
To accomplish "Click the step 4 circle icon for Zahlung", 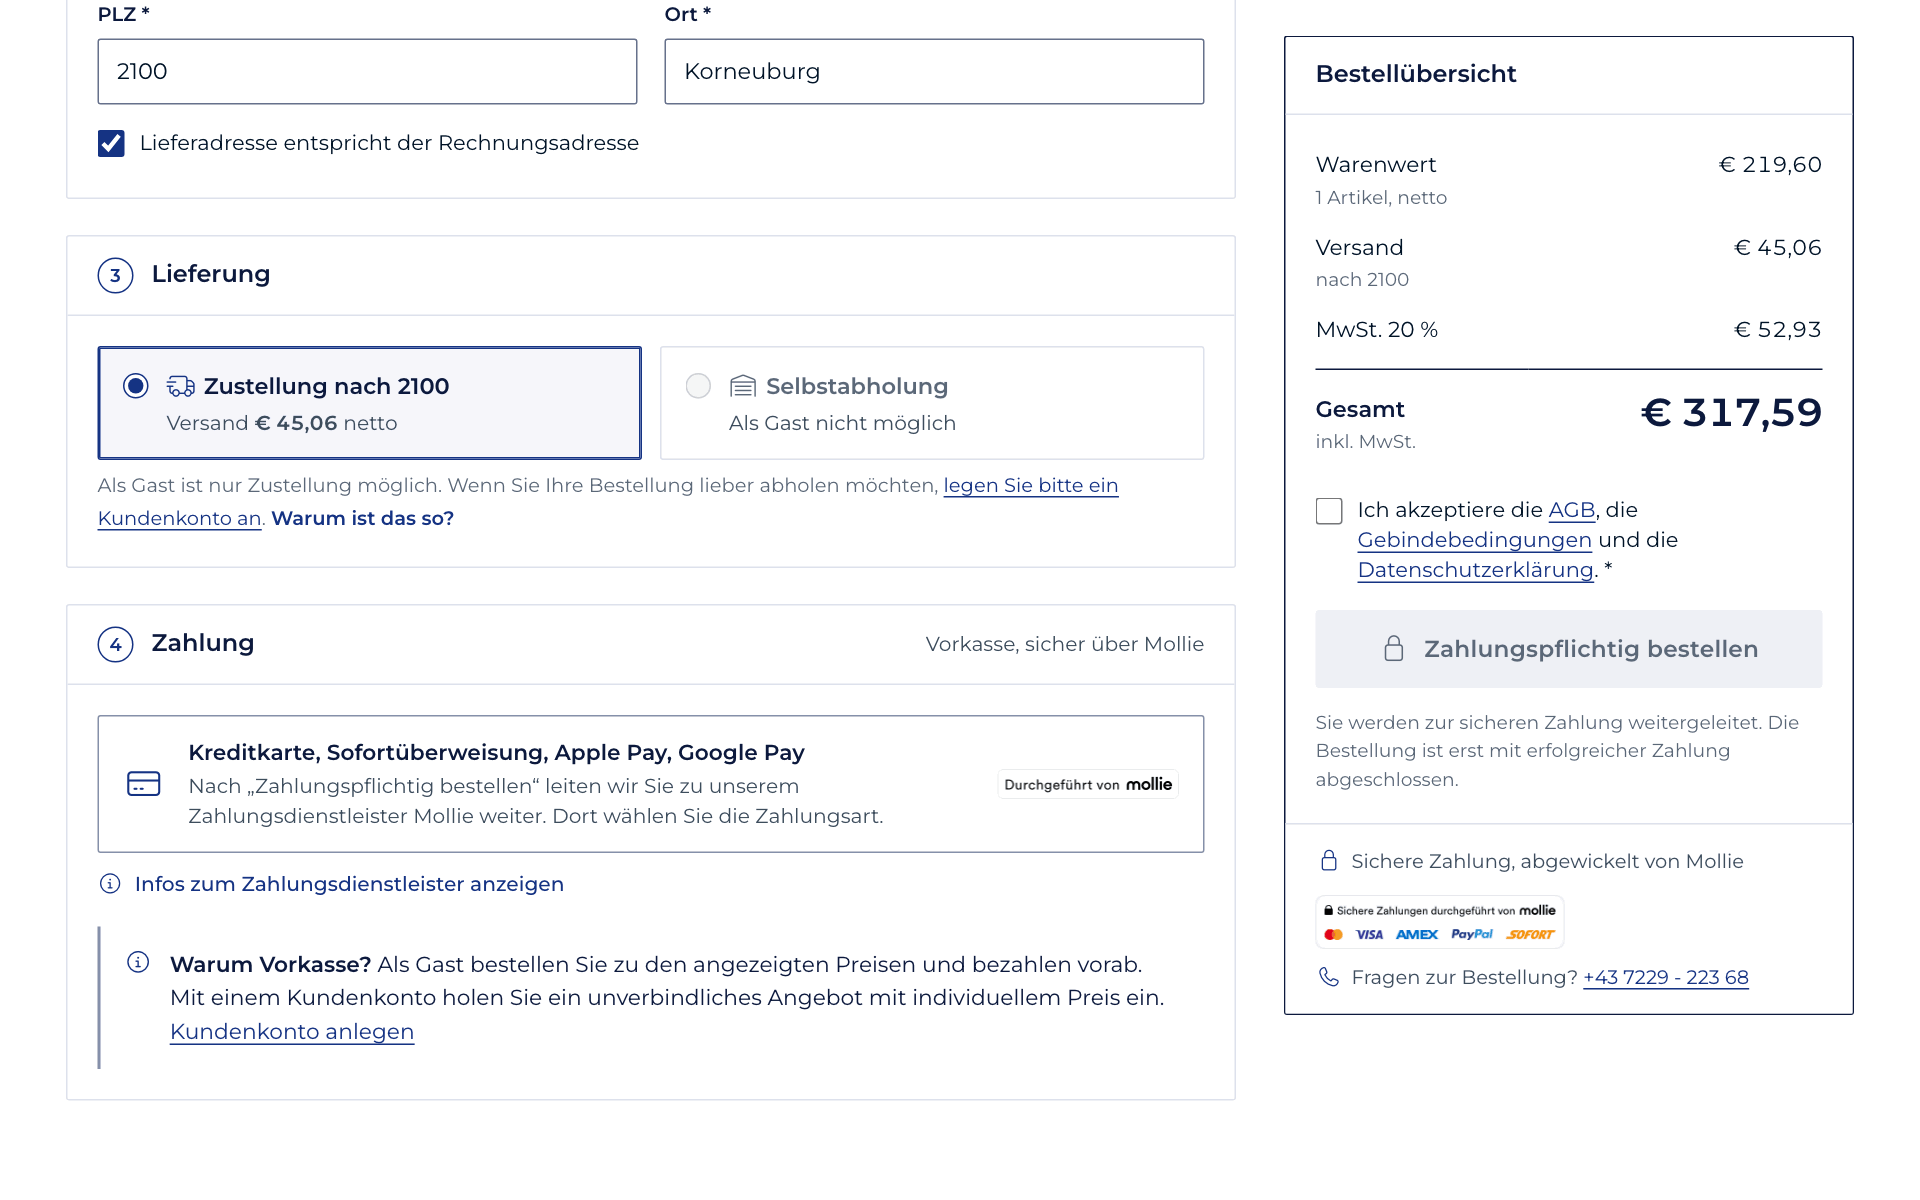I will point(116,644).
